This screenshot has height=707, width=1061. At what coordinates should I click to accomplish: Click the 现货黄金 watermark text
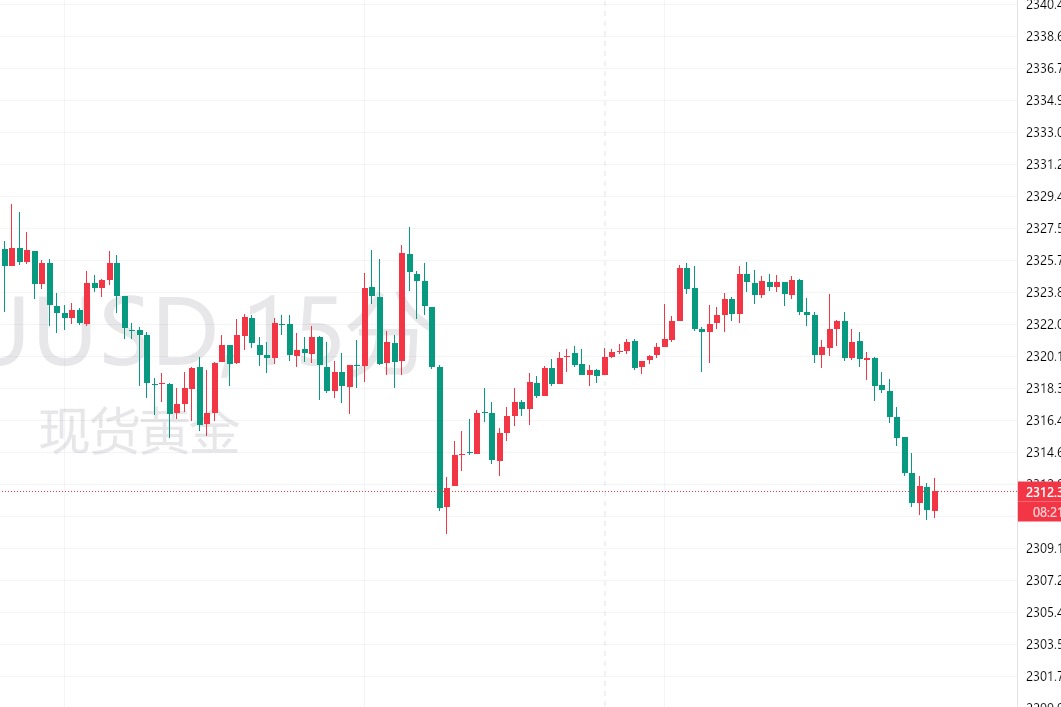pos(139,432)
